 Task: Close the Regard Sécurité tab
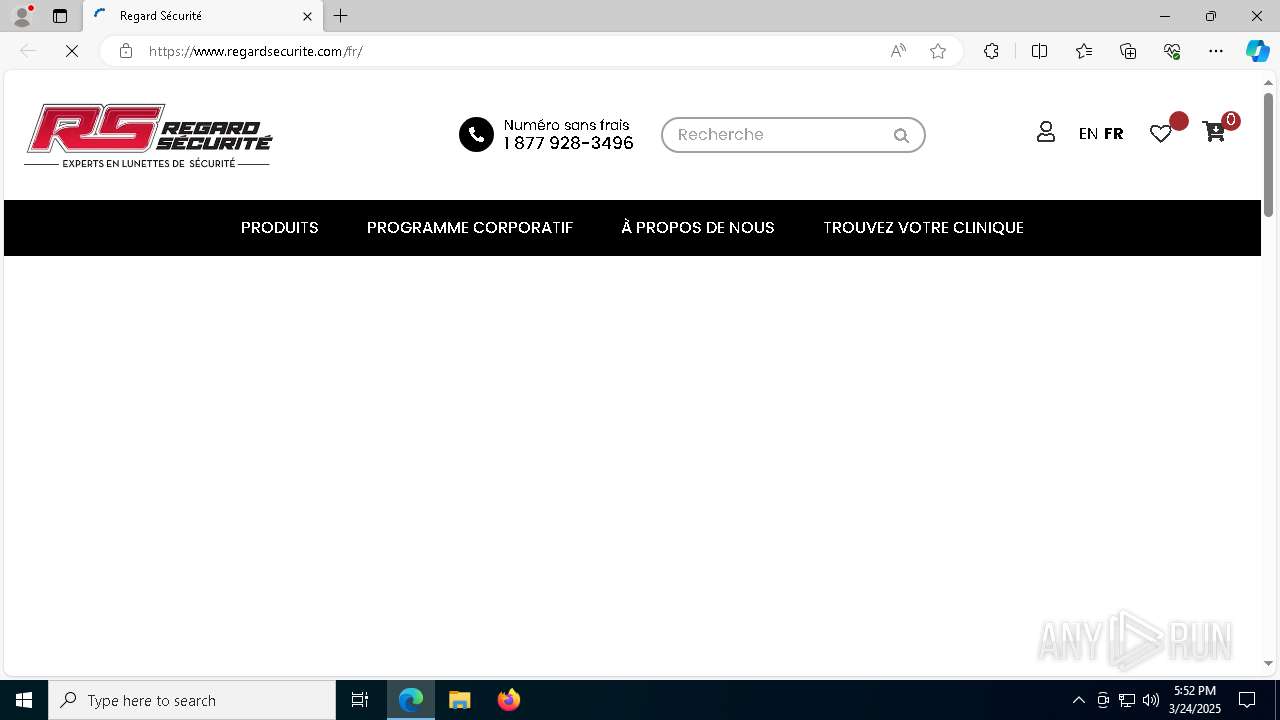[307, 16]
